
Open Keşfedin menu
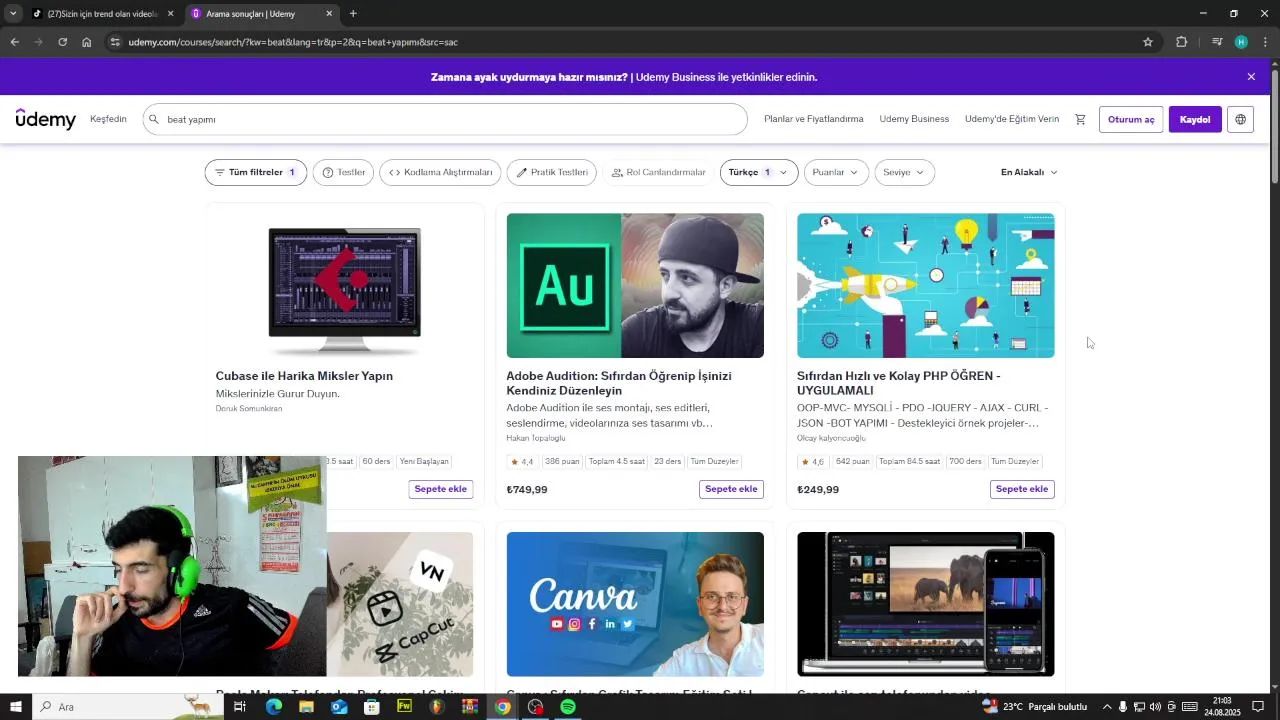[x=108, y=119]
